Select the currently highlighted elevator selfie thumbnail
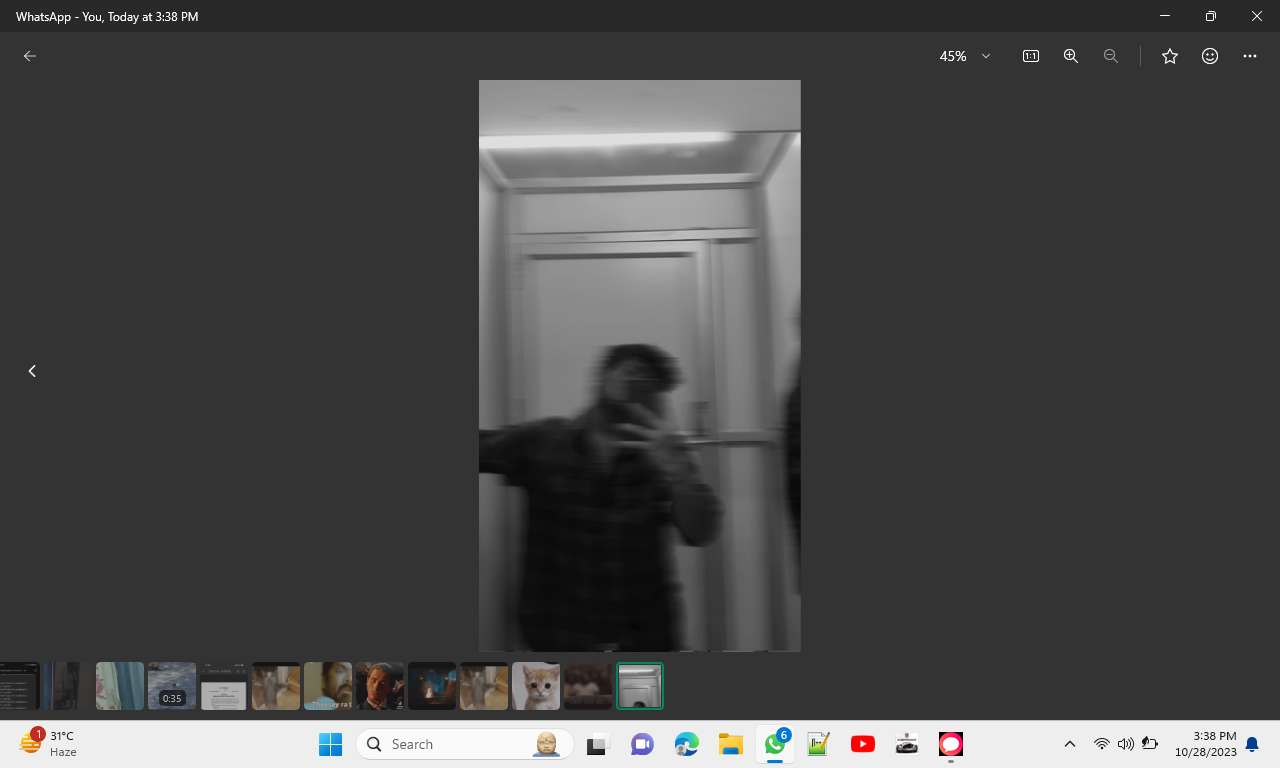This screenshot has height=768, width=1280. click(640, 686)
